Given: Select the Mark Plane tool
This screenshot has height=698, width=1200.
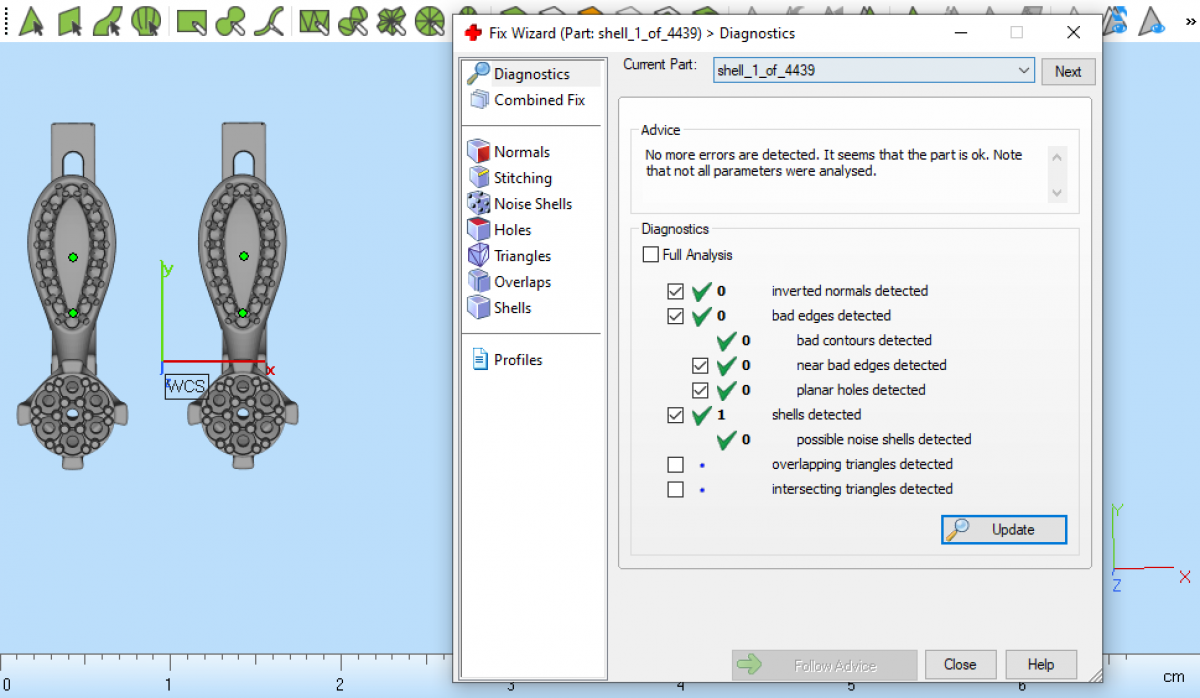Looking at the screenshot, I should [70, 20].
